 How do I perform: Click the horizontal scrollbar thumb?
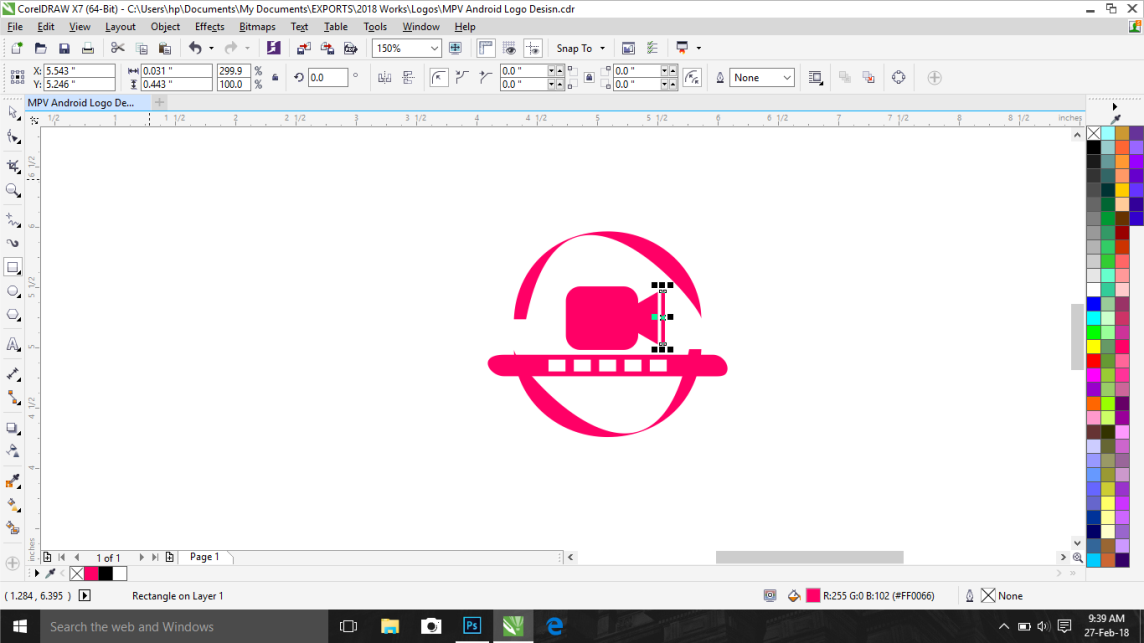click(809, 557)
